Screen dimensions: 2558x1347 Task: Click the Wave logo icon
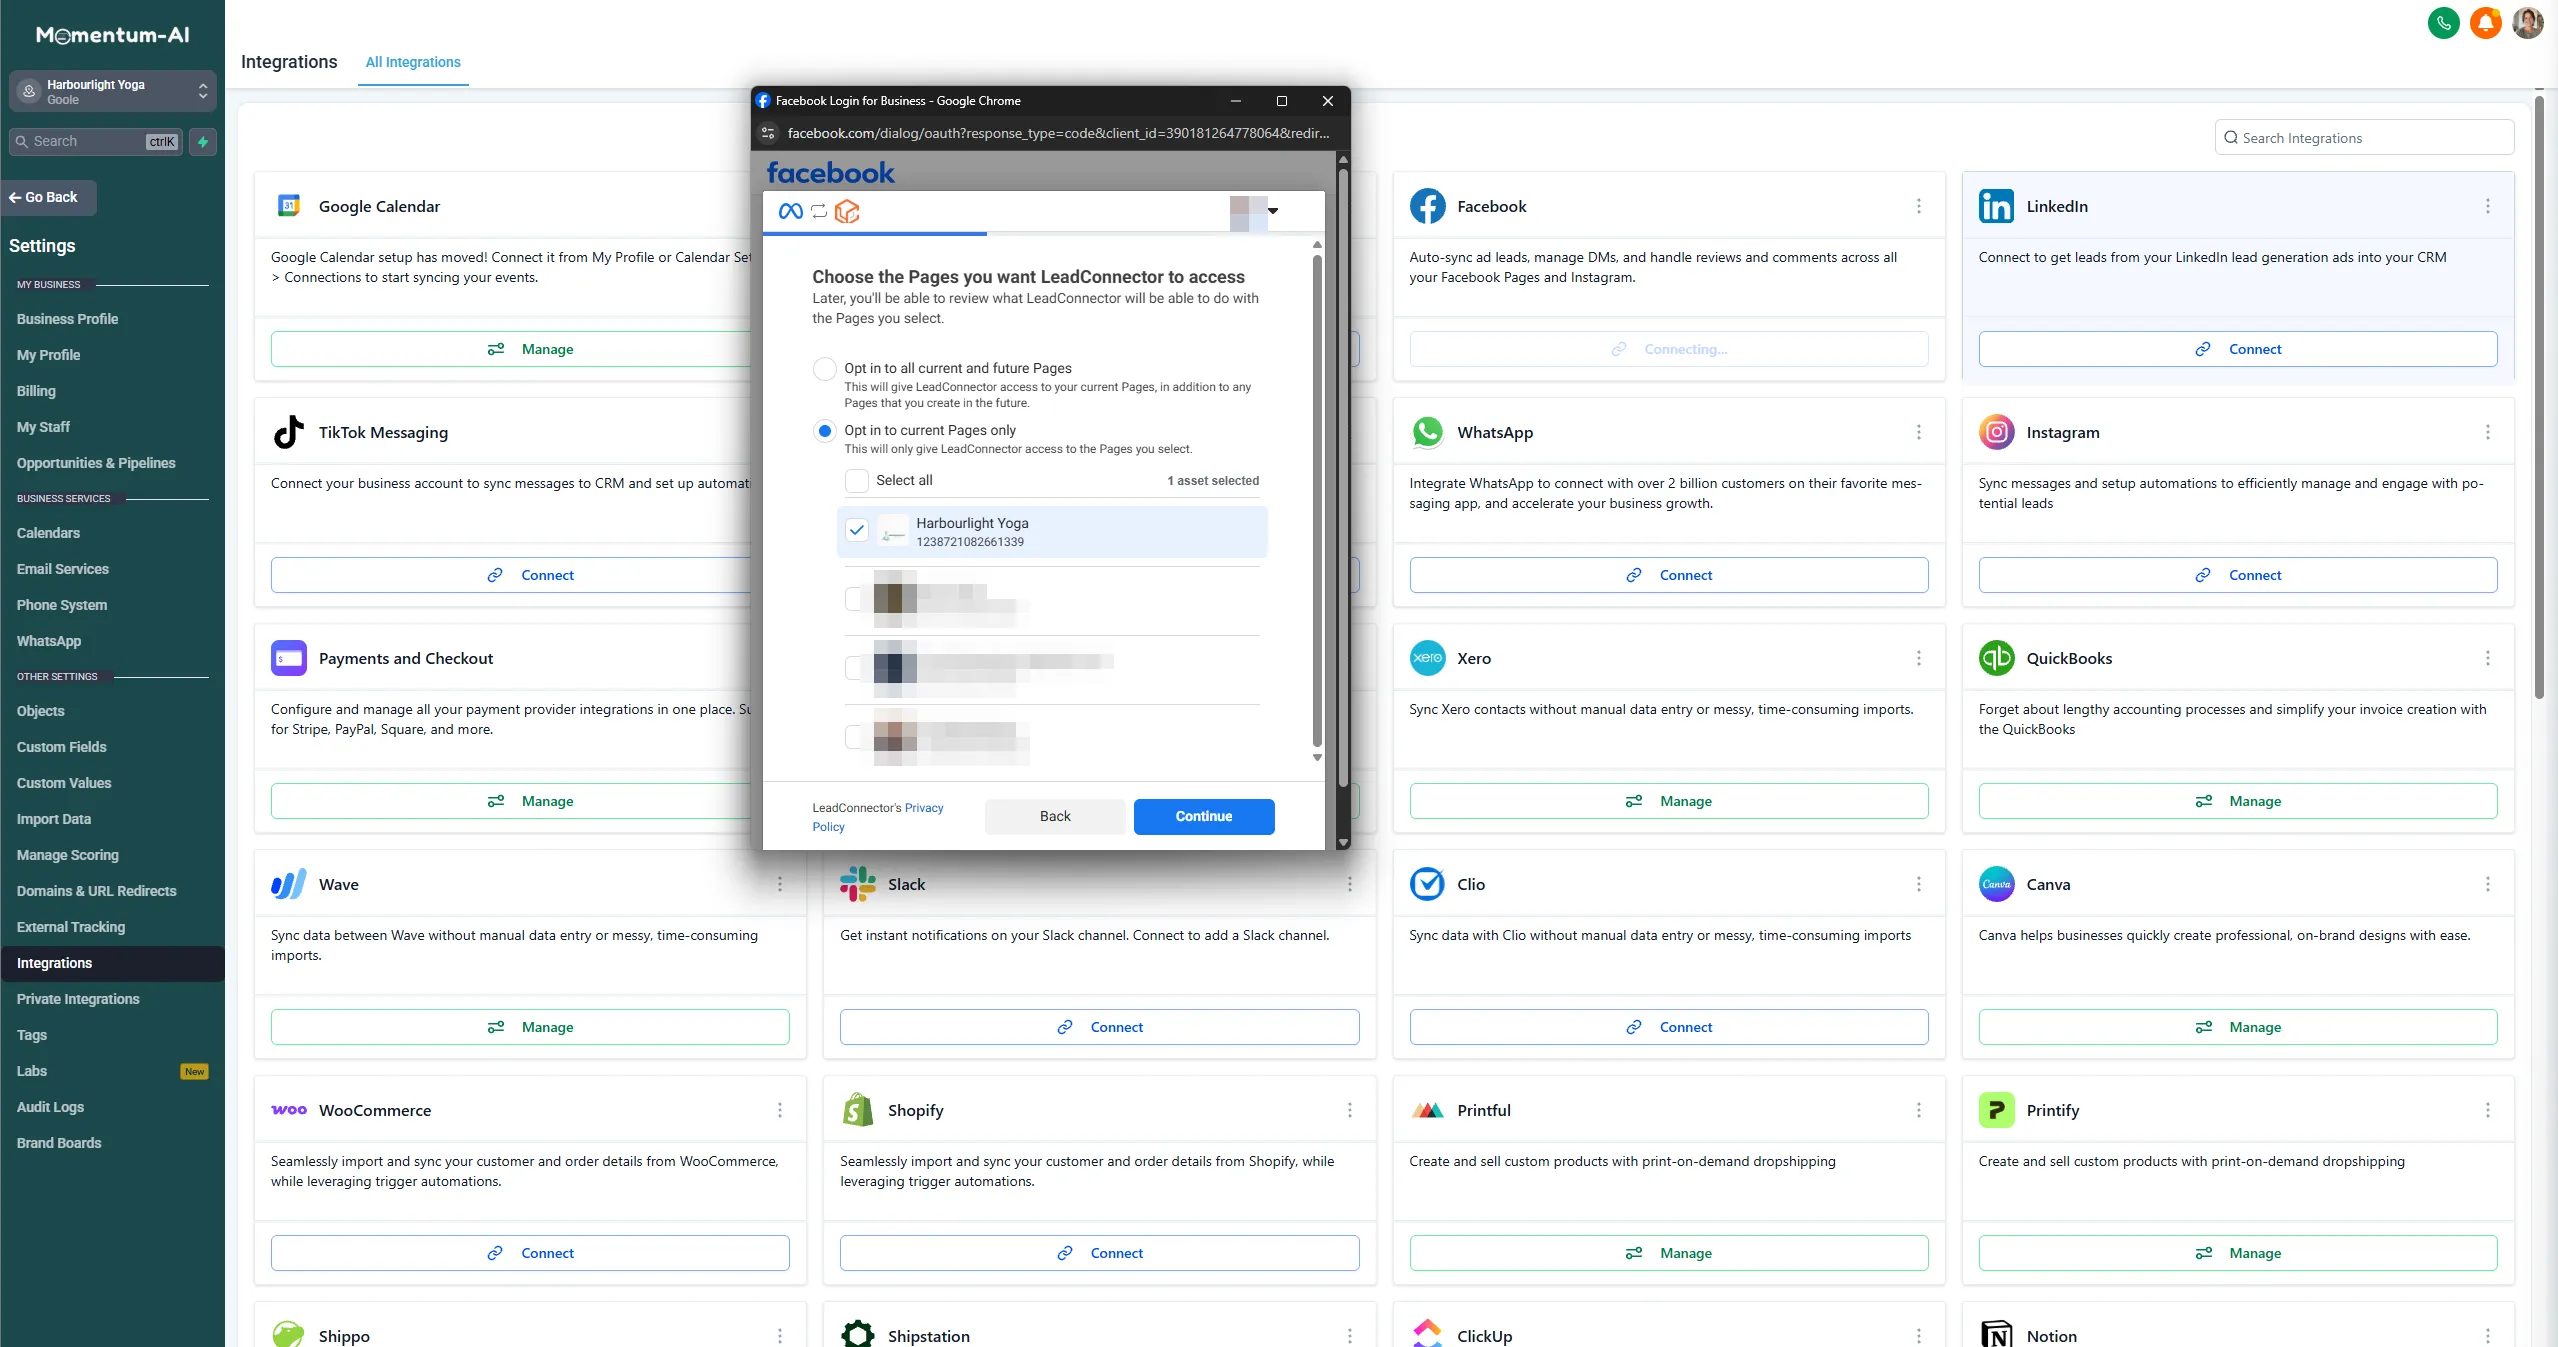(289, 884)
